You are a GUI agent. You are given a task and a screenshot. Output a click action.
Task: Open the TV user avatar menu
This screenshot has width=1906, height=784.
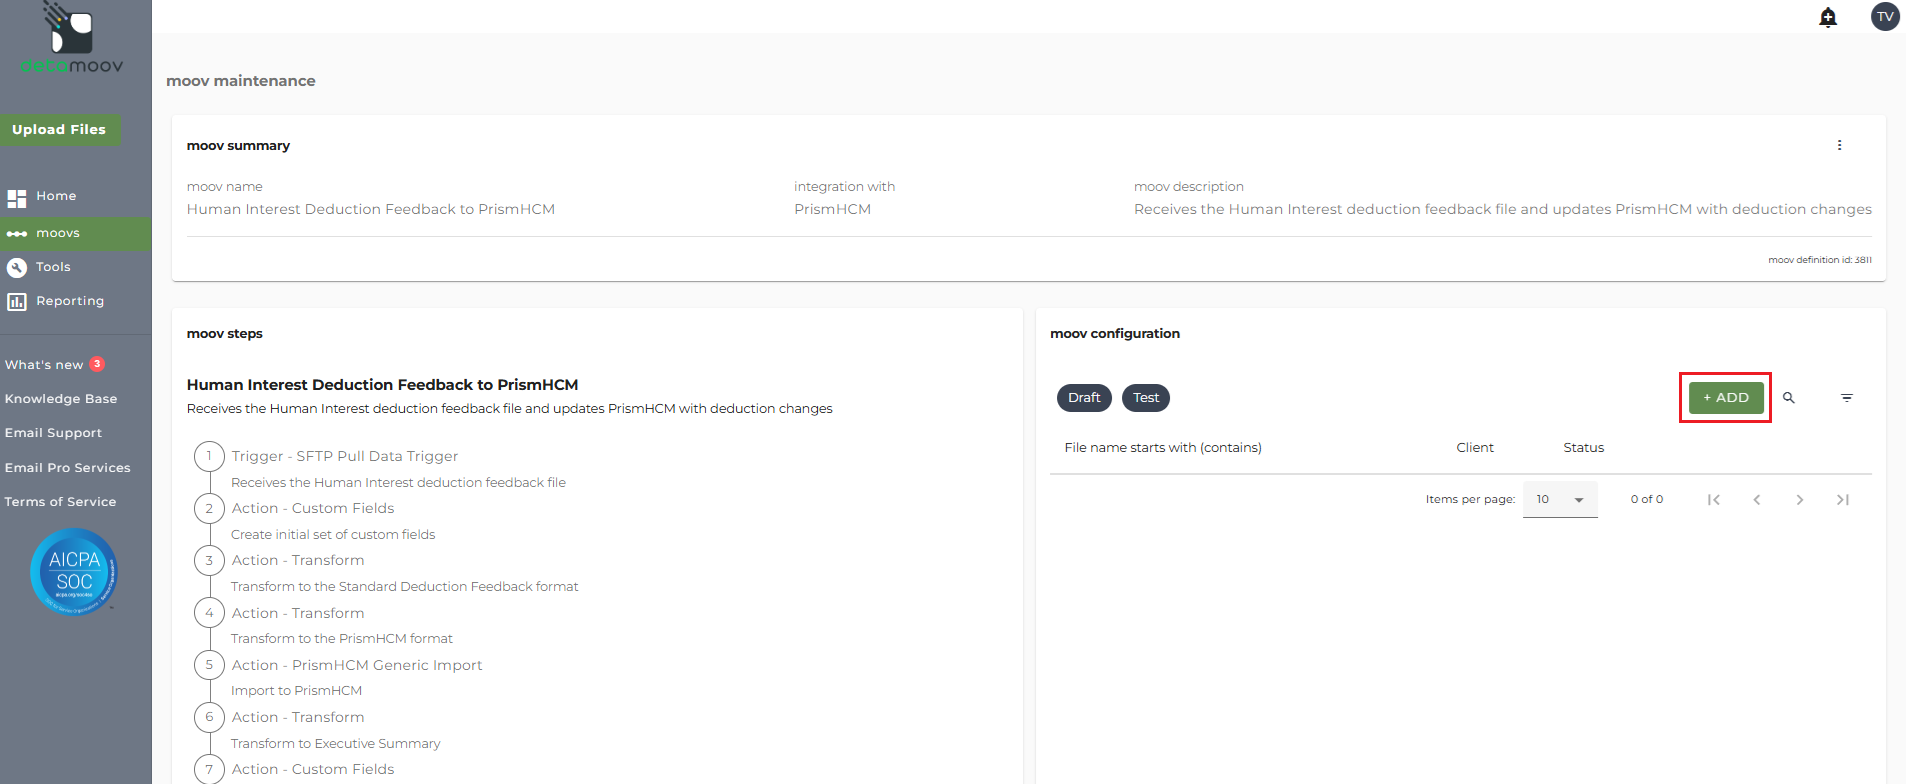(1885, 16)
